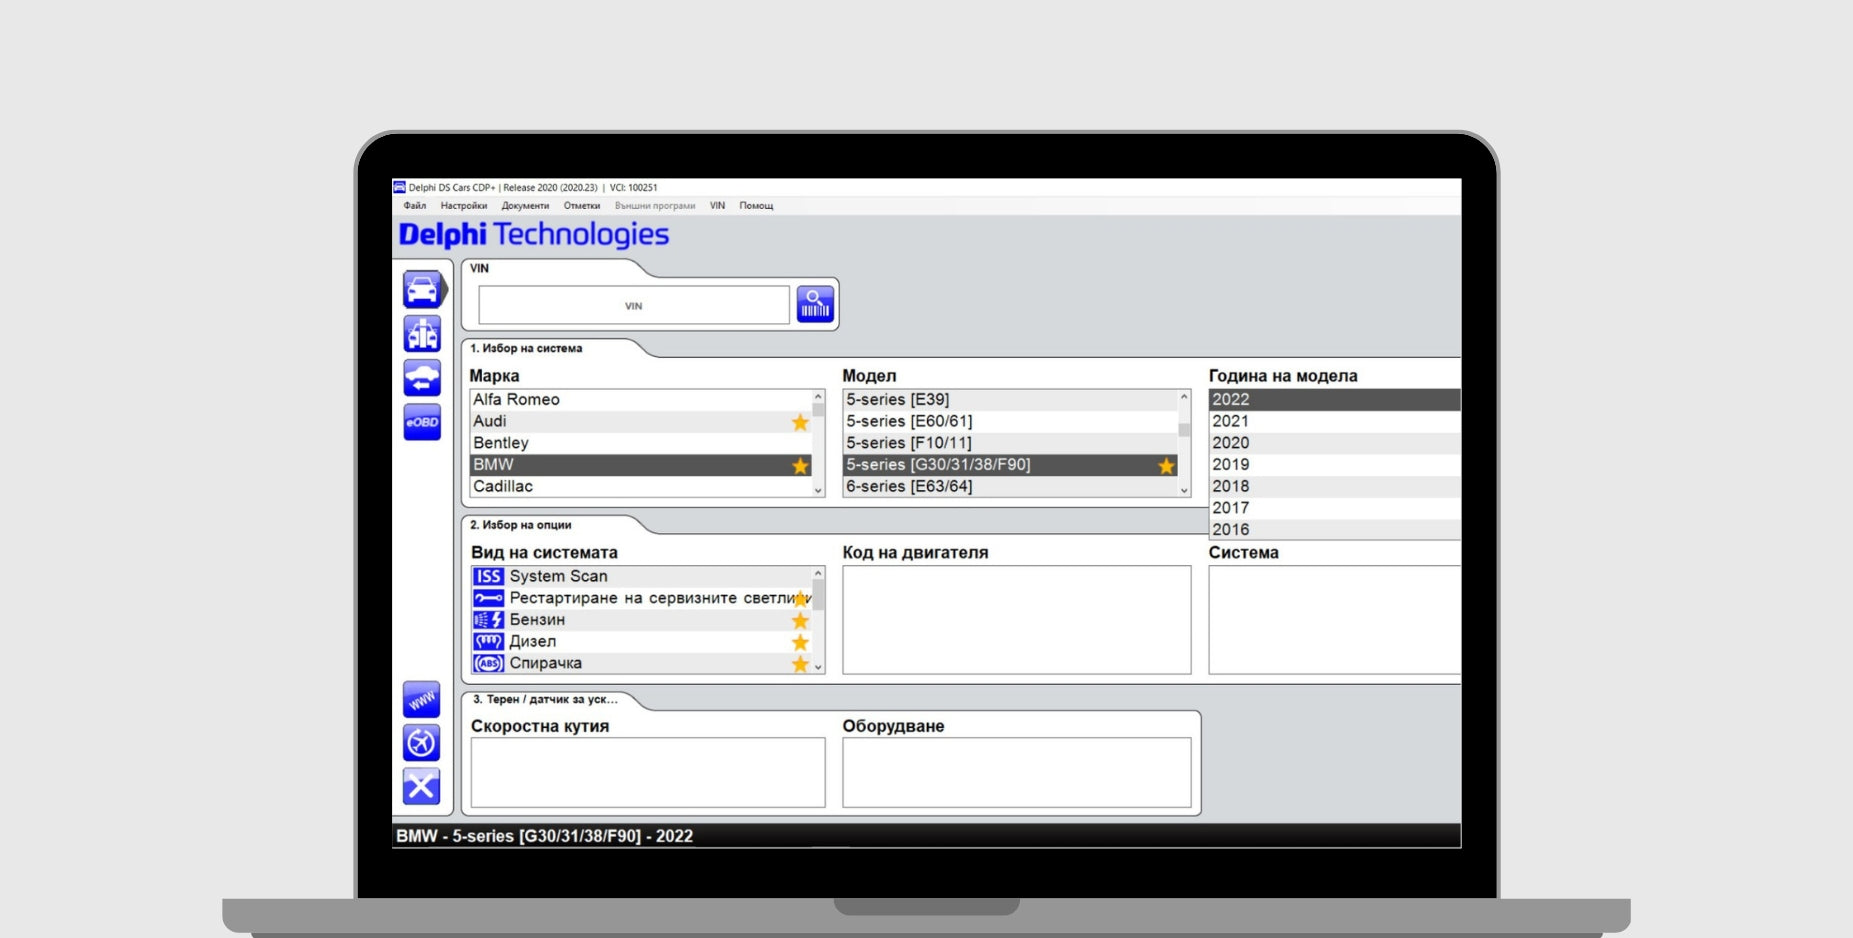Click the blue X exit icon

pos(421,786)
